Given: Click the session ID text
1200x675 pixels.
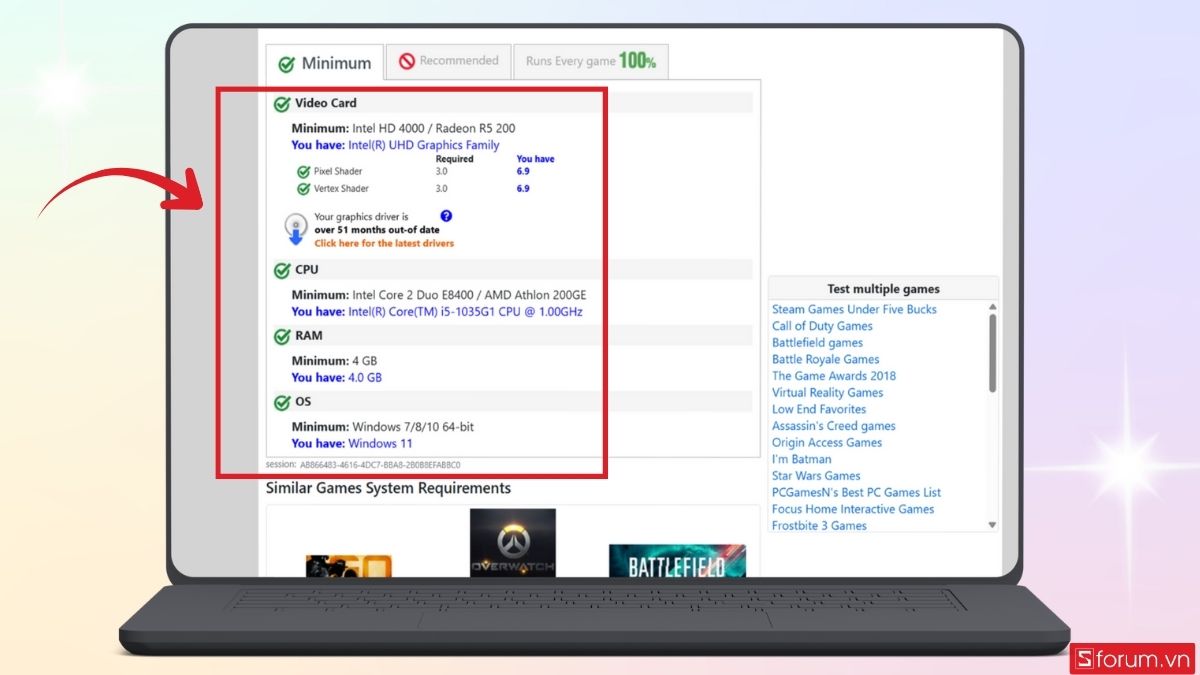Looking at the screenshot, I should click(x=363, y=465).
